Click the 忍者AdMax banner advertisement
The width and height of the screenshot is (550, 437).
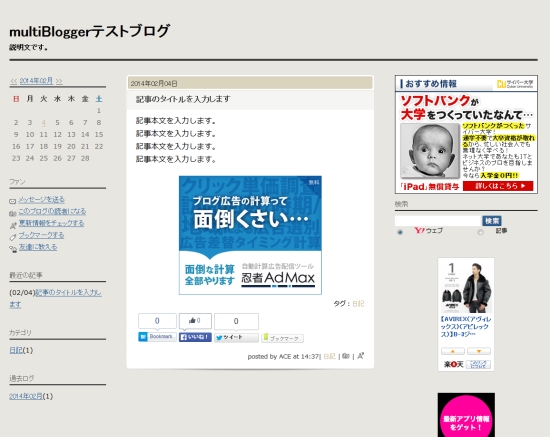pyautogui.click(x=250, y=235)
